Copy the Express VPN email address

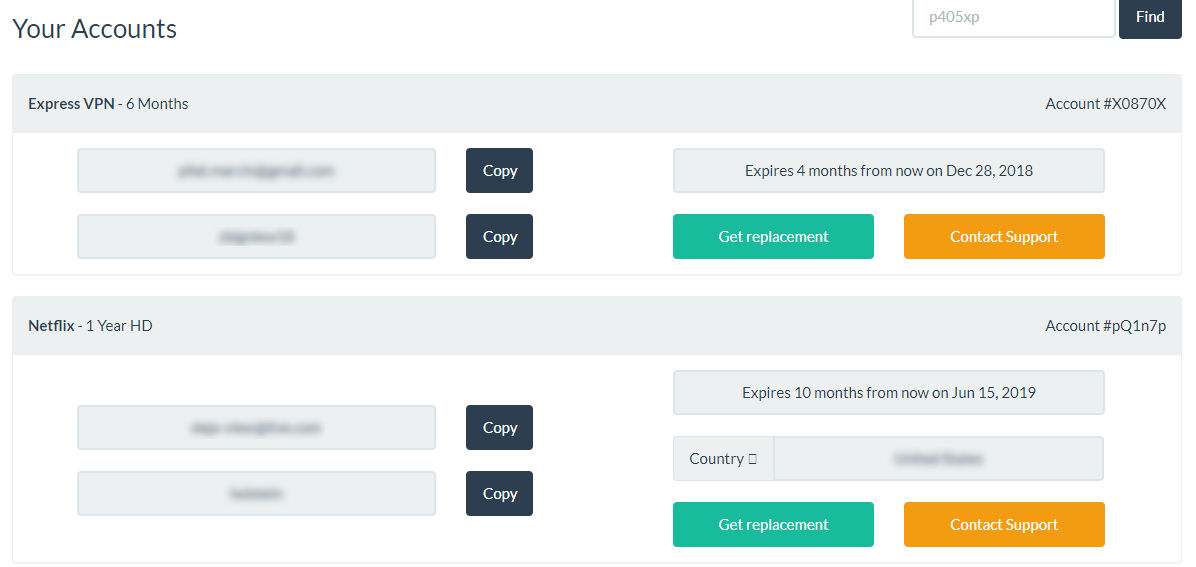click(x=499, y=171)
